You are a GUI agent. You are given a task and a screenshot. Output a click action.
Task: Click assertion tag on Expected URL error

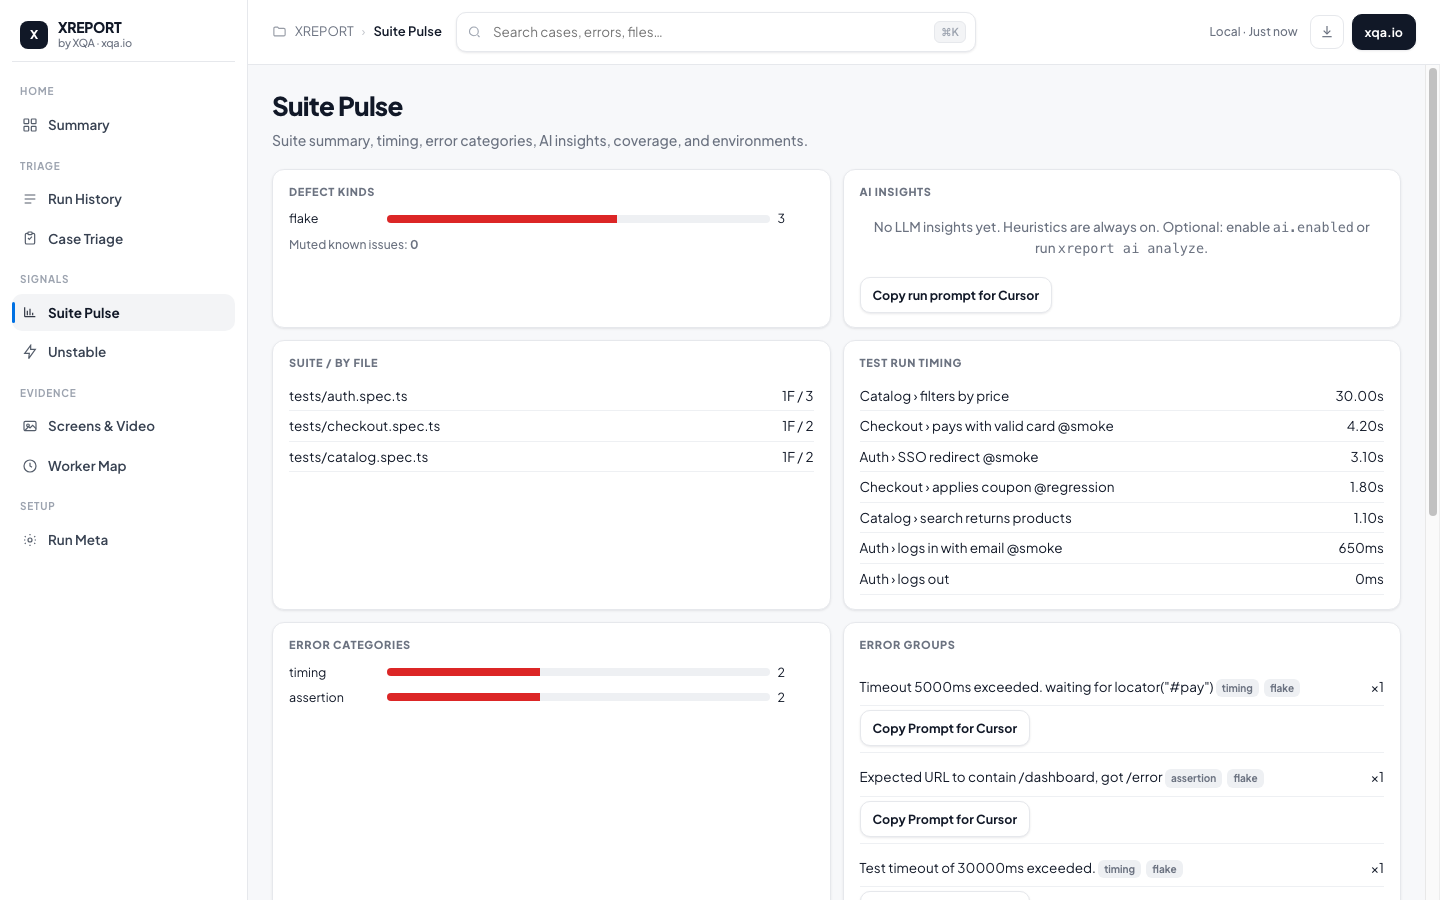(1193, 778)
